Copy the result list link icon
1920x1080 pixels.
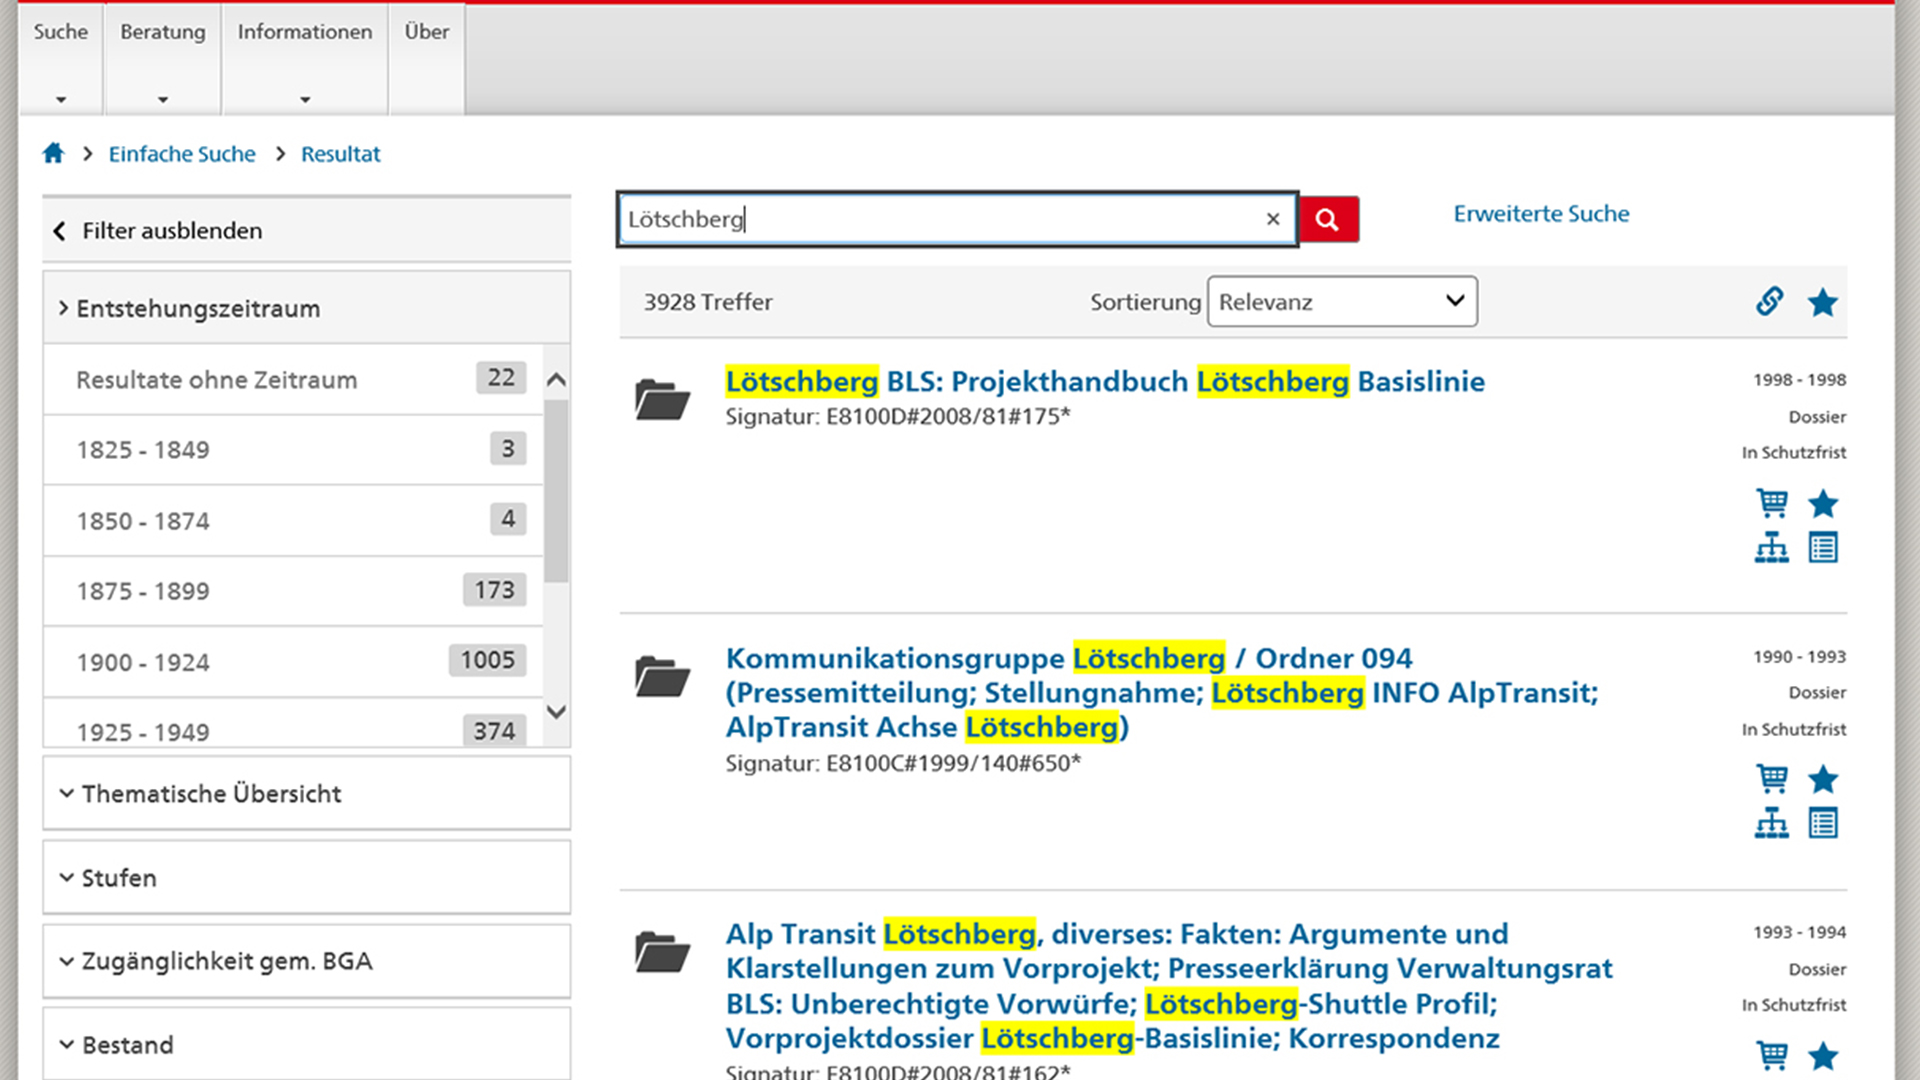coord(1769,301)
